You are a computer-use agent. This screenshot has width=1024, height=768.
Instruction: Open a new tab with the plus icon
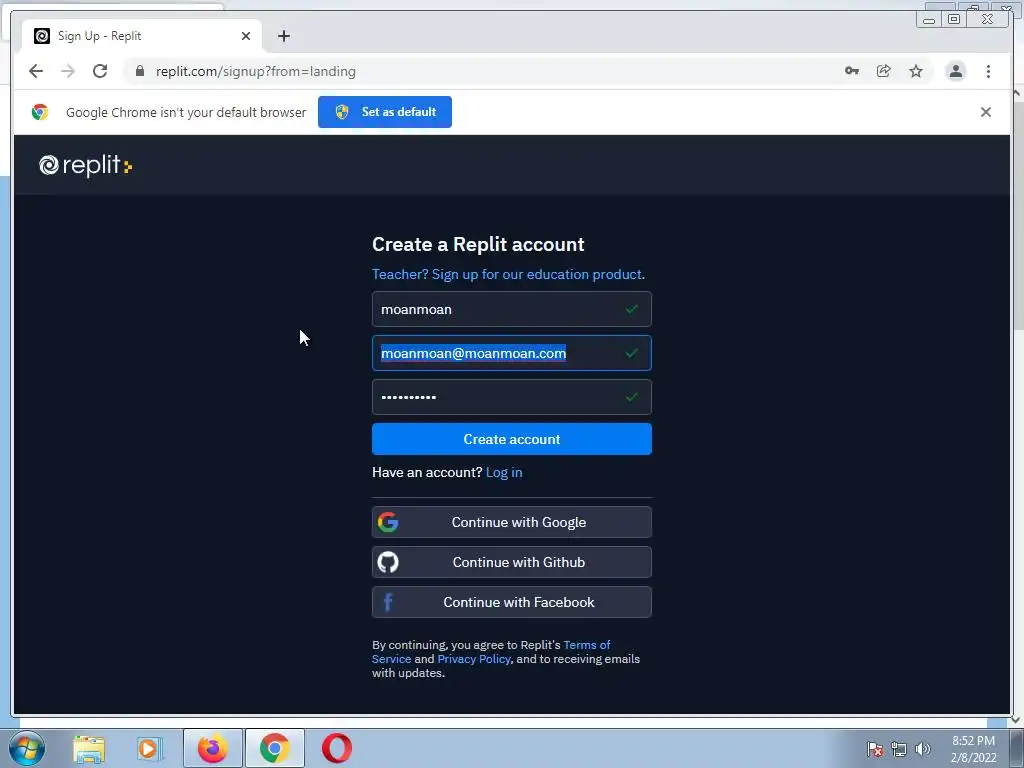[283, 36]
